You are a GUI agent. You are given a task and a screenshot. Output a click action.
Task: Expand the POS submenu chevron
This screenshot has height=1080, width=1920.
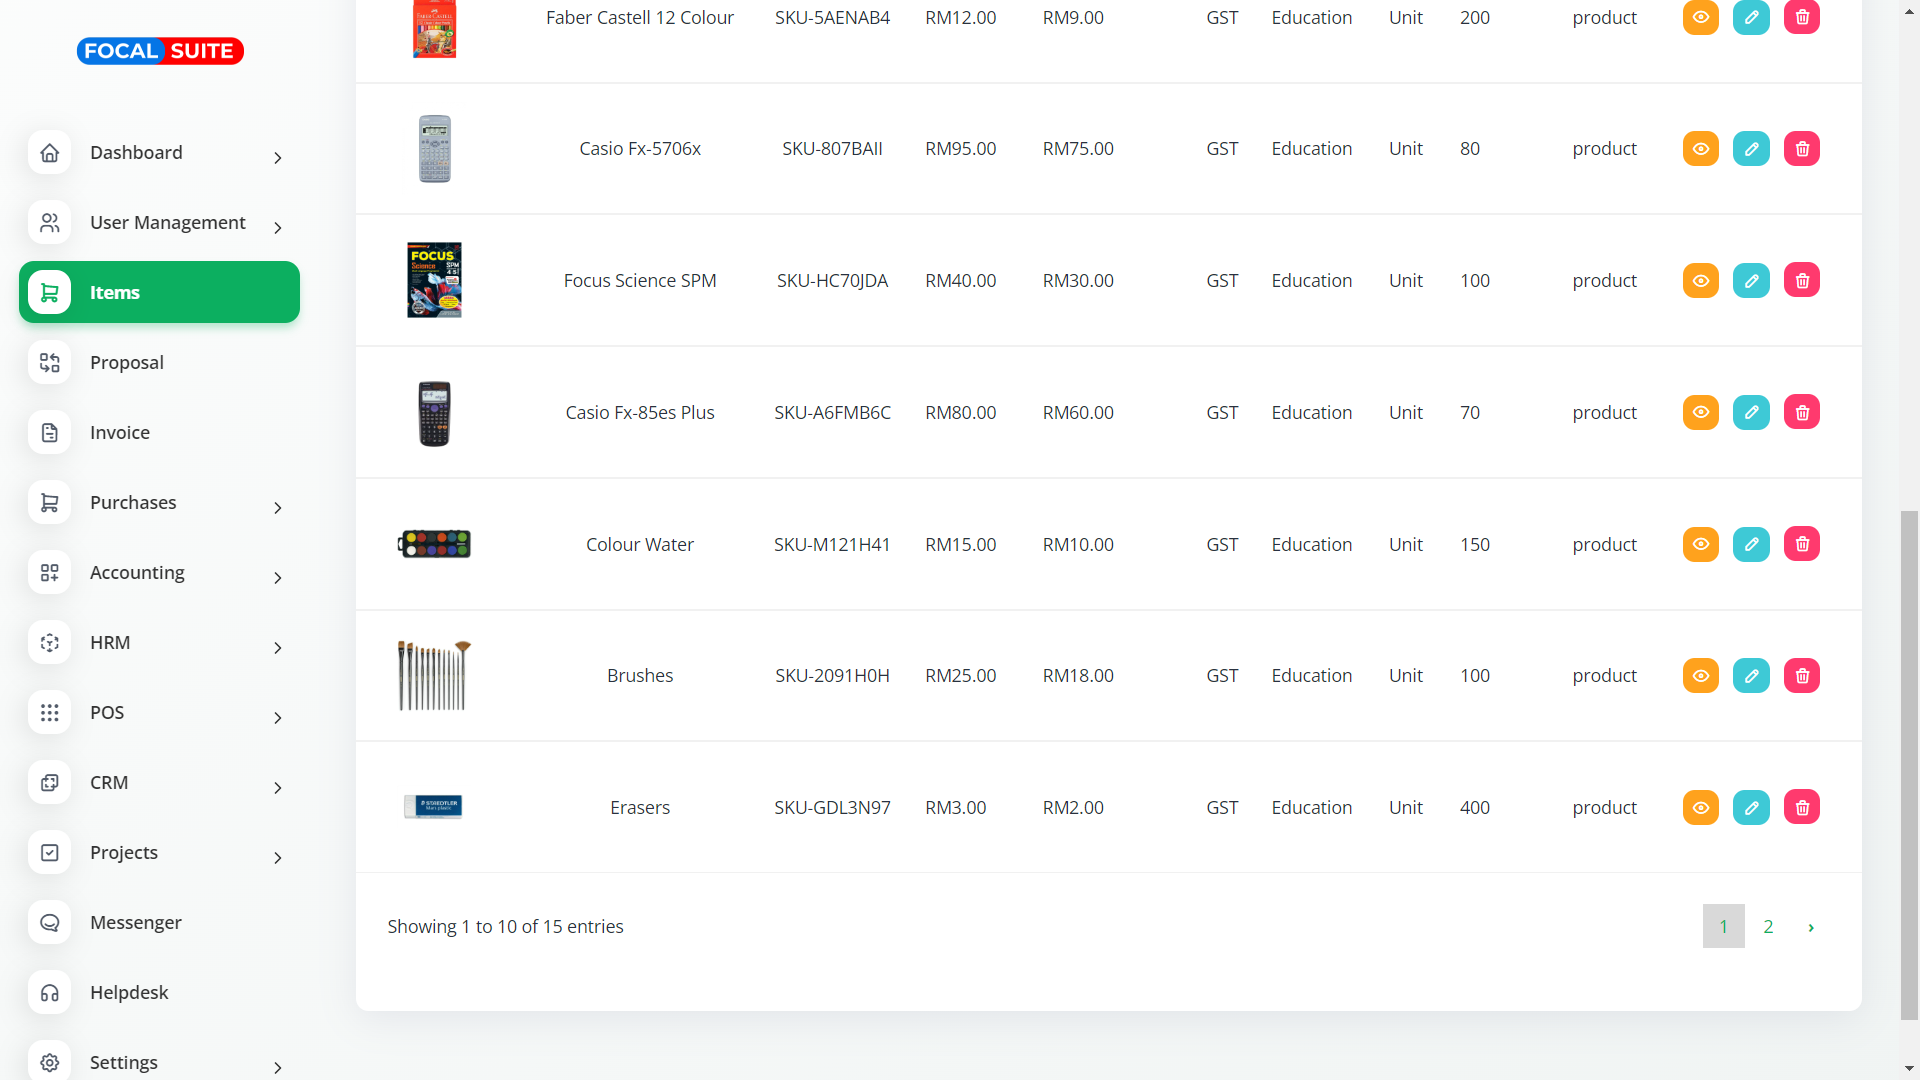coord(278,718)
